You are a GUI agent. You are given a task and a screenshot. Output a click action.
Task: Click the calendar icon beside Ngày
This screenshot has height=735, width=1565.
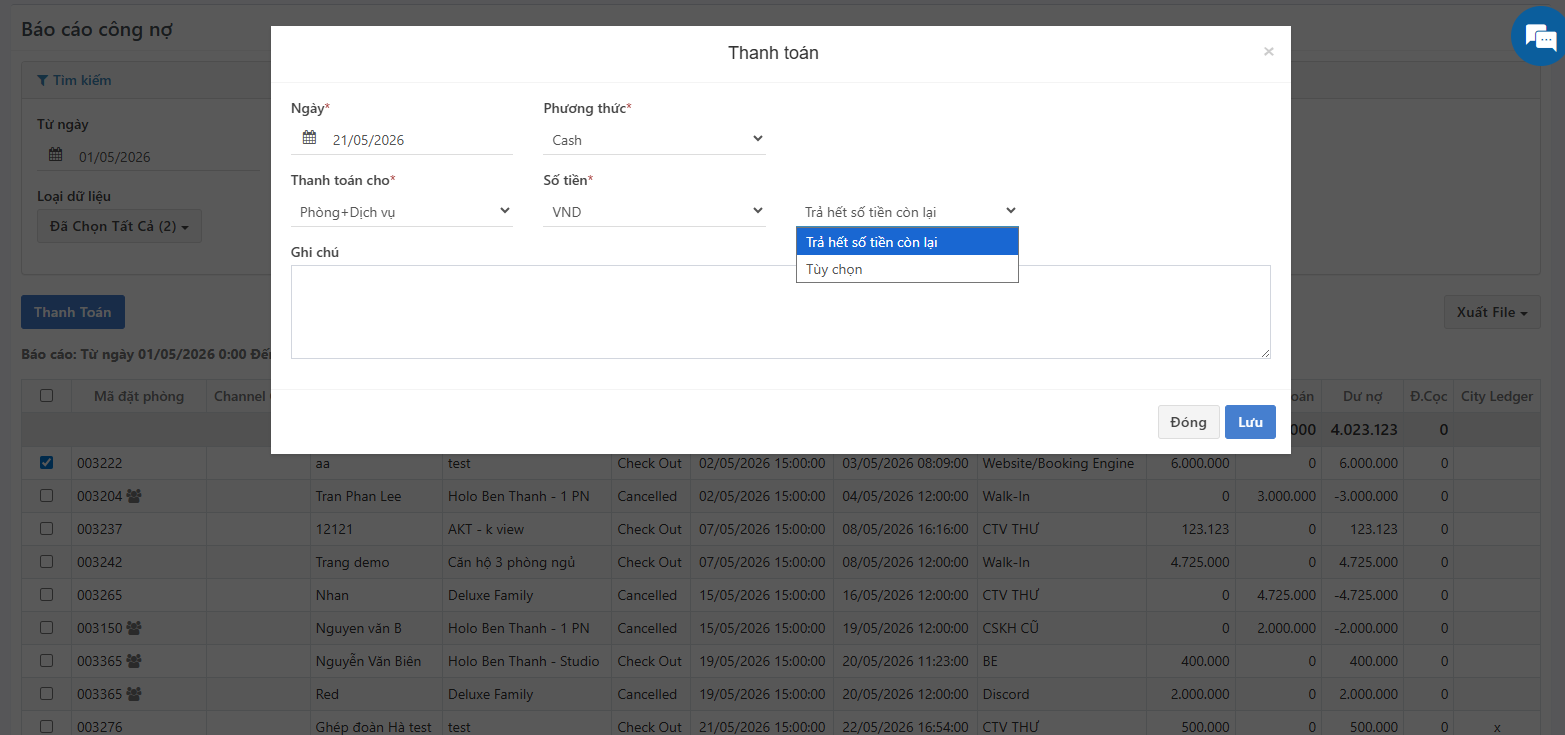pyautogui.click(x=309, y=138)
